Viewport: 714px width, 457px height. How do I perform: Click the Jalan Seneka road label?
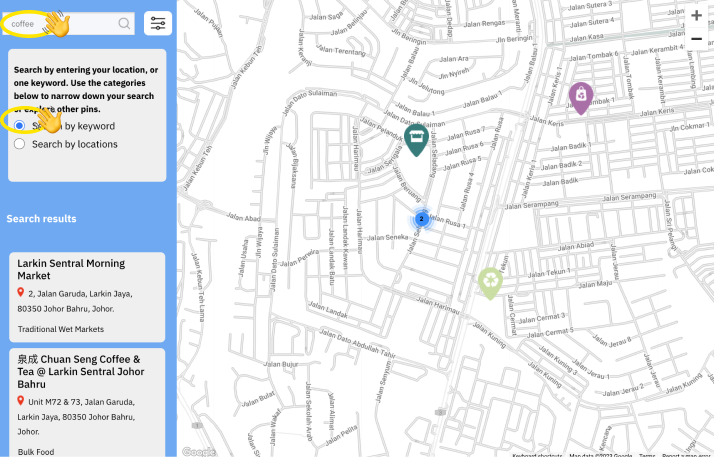pyautogui.click(x=388, y=237)
